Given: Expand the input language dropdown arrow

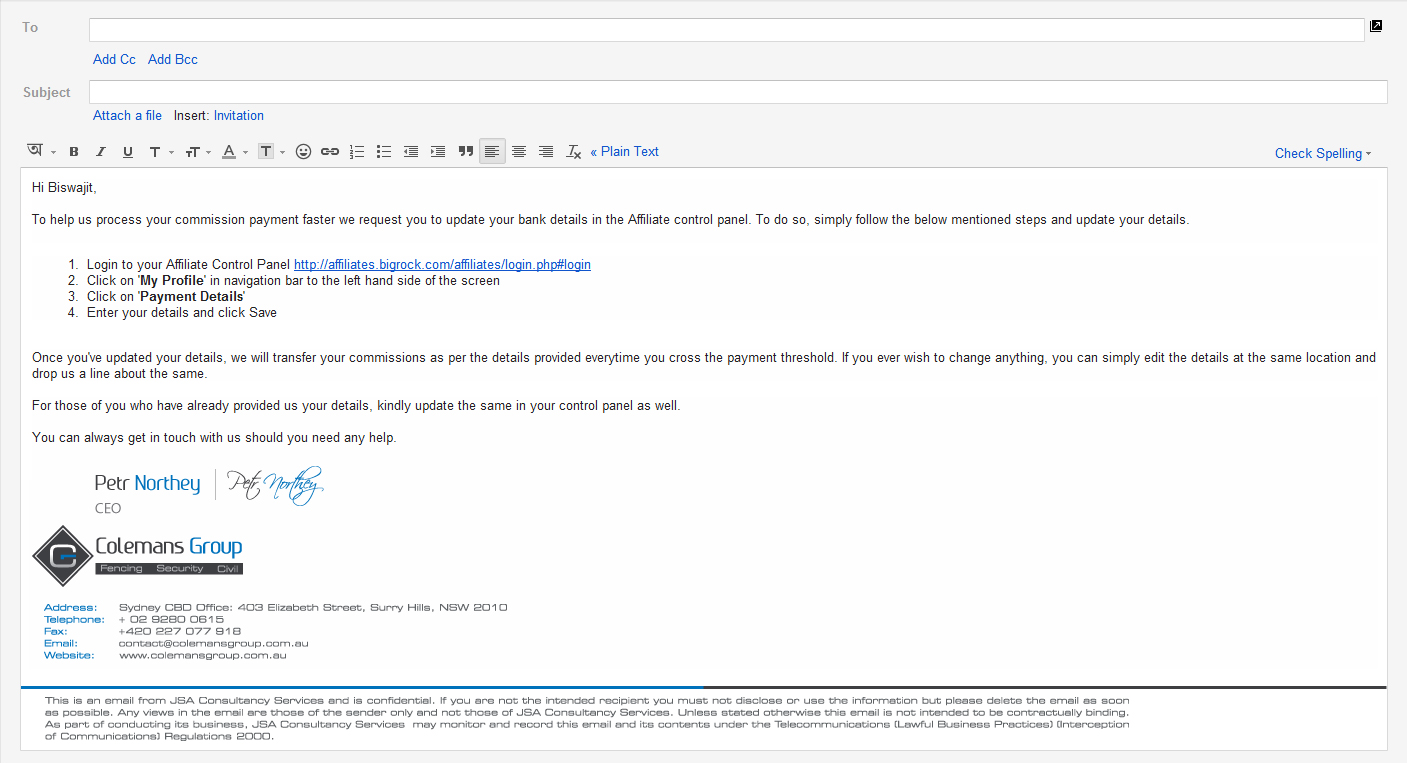Looking at the screenshot, I should [x=54, y=153].
